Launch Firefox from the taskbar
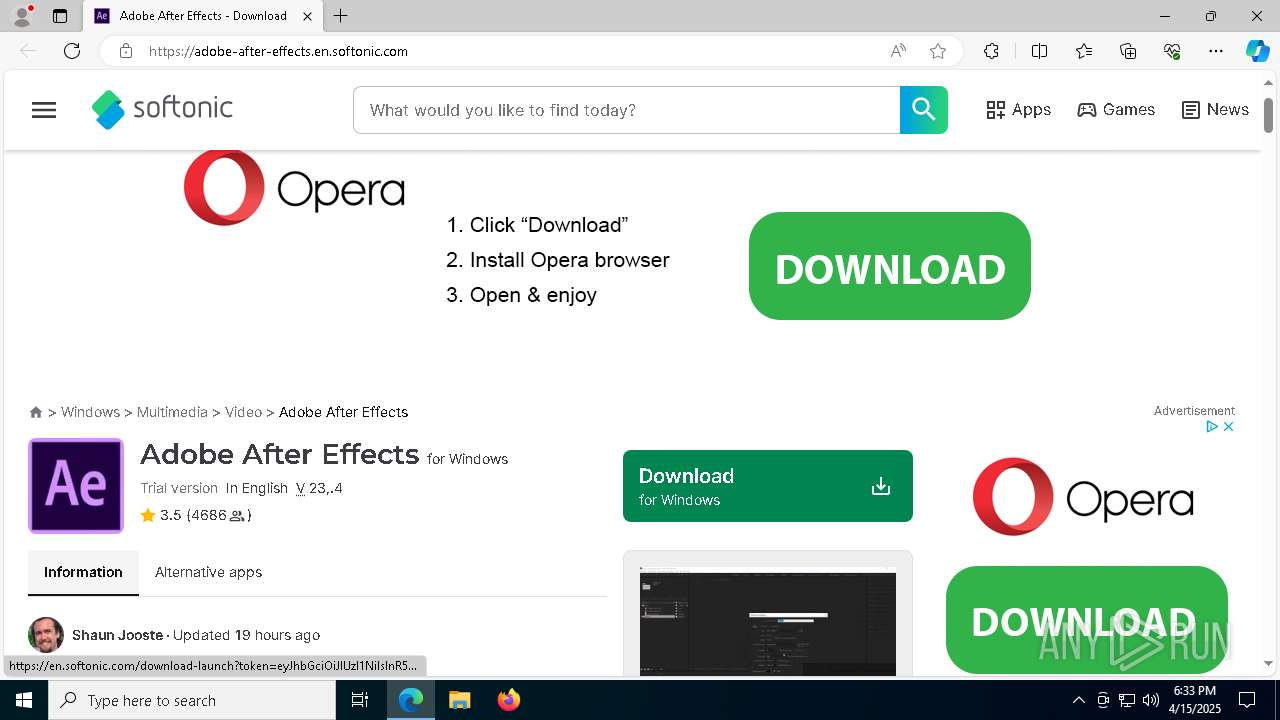Viewport: 1280px width, 720px height. (509, 700)
